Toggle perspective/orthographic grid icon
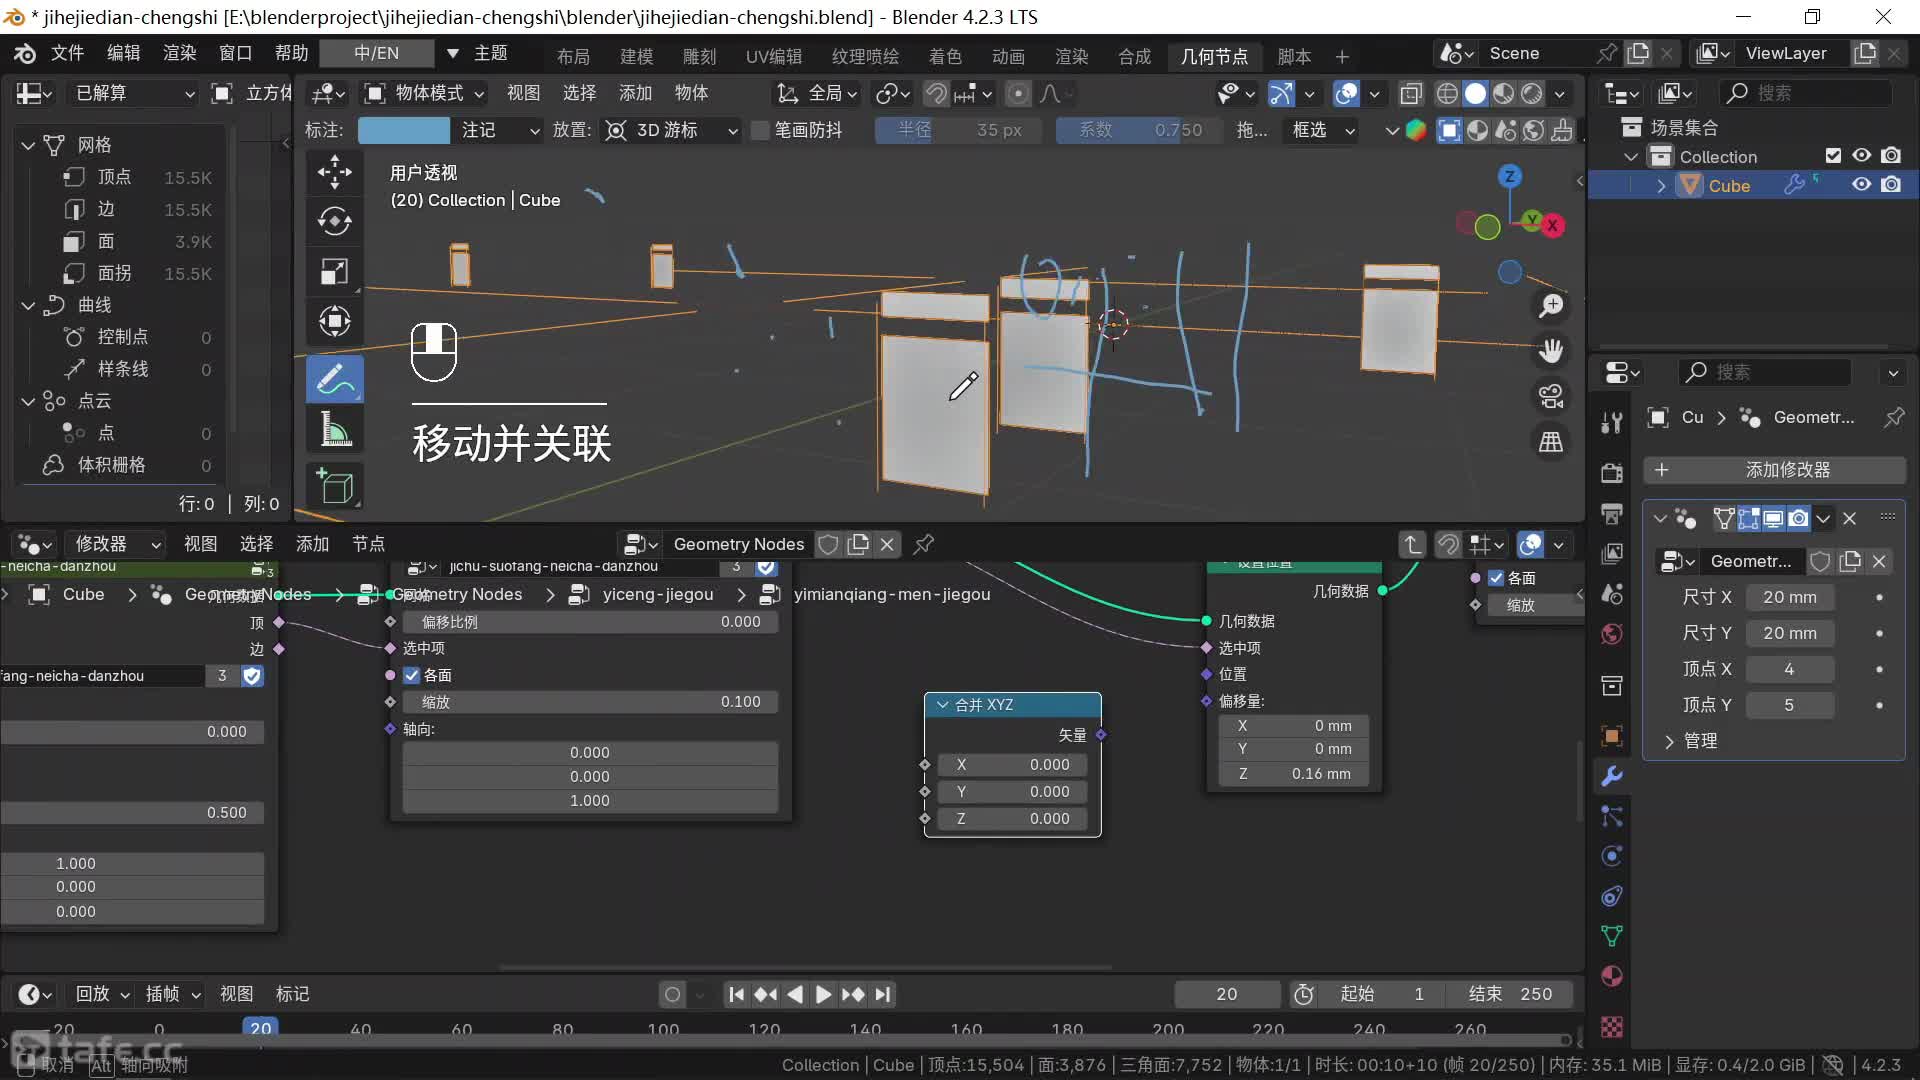The image size is (1920, 1080). point(1551,442)
